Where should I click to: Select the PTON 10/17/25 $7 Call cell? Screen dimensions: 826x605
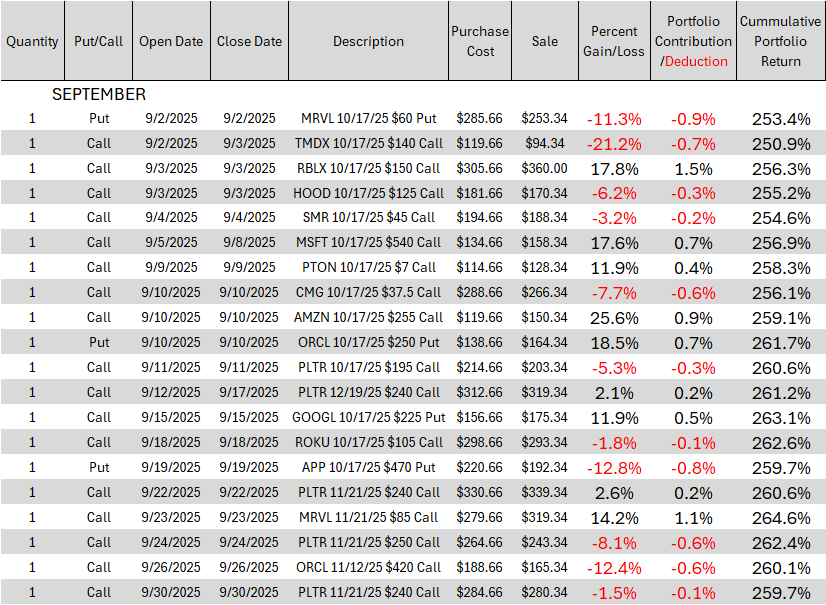pyautogui.click(x=369, y=267)
